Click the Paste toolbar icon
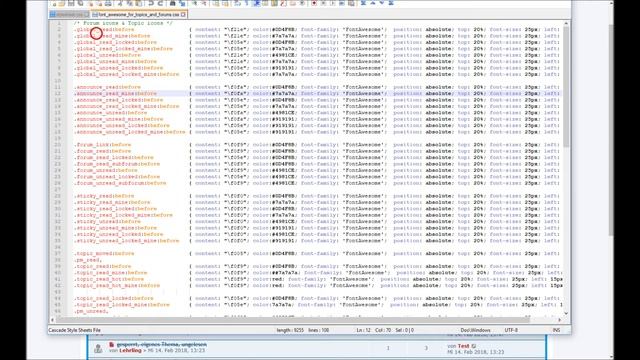The width and height of the screenshot is (640, 360). click(139, 3)
